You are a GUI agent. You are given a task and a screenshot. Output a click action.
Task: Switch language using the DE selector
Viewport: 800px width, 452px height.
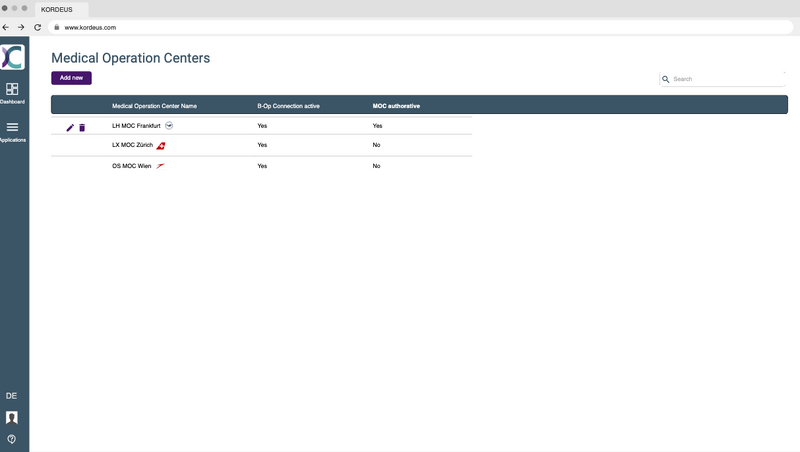click(x=12, y=396)
